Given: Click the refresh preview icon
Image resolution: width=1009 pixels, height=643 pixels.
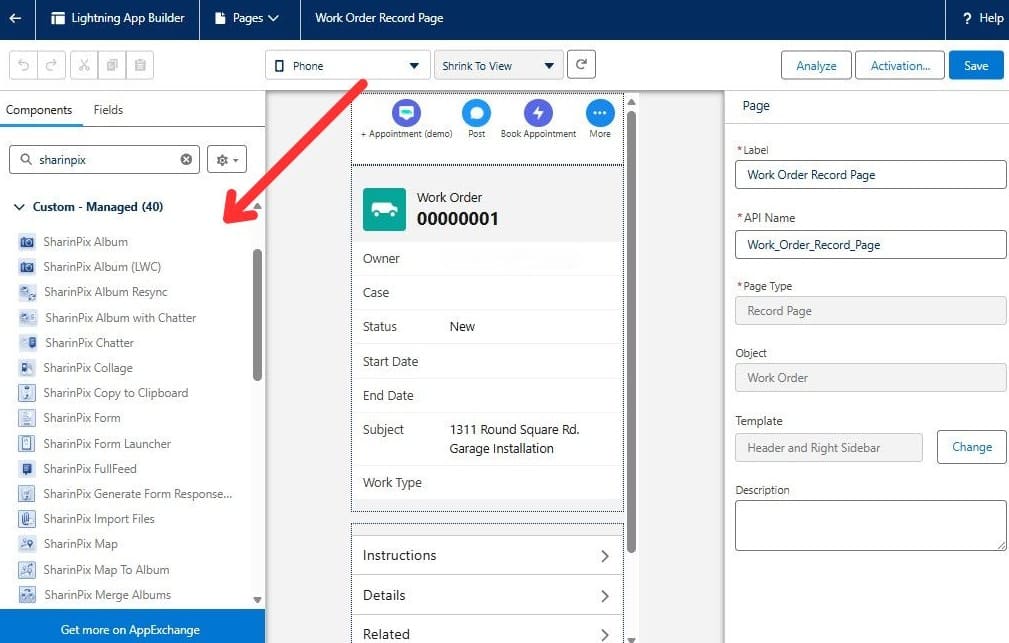Looking at the screenshot, I should [581, 64].
